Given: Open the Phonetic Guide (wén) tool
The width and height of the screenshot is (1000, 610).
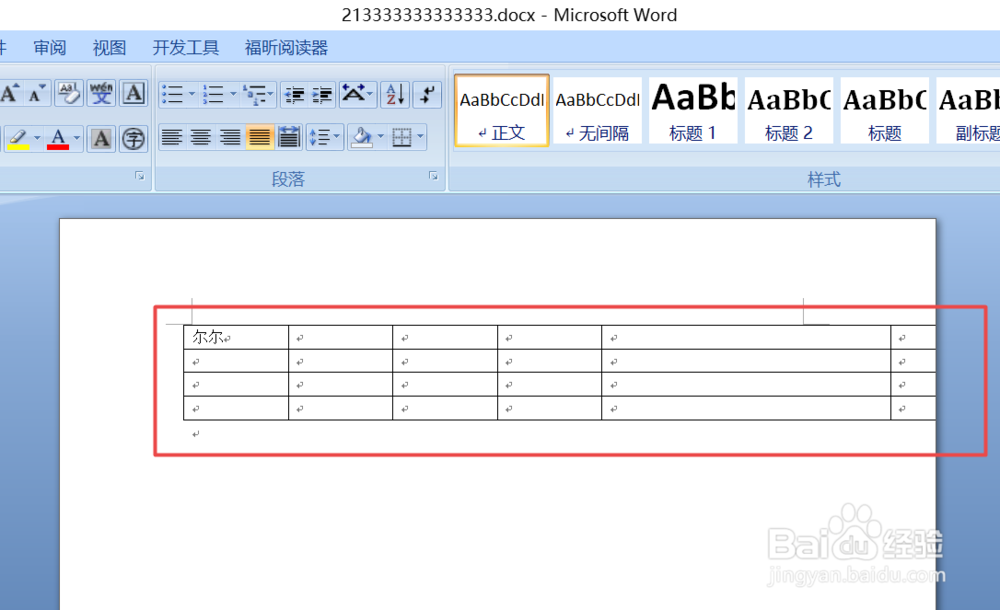Looking at the screenshot, I should tap(101, 94).
